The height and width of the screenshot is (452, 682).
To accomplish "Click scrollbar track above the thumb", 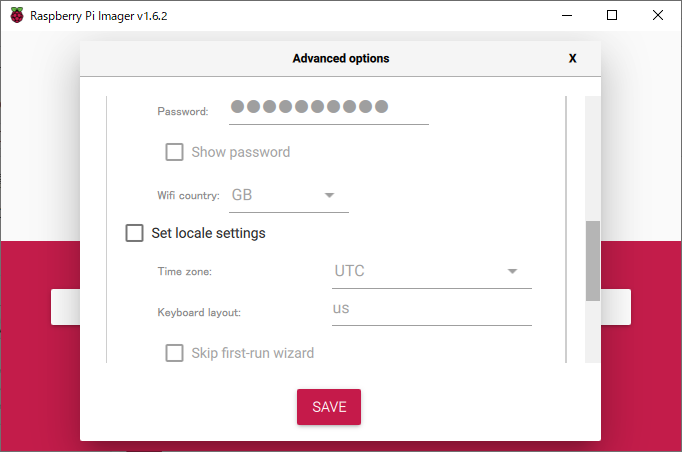I will [x=593, y=160].
